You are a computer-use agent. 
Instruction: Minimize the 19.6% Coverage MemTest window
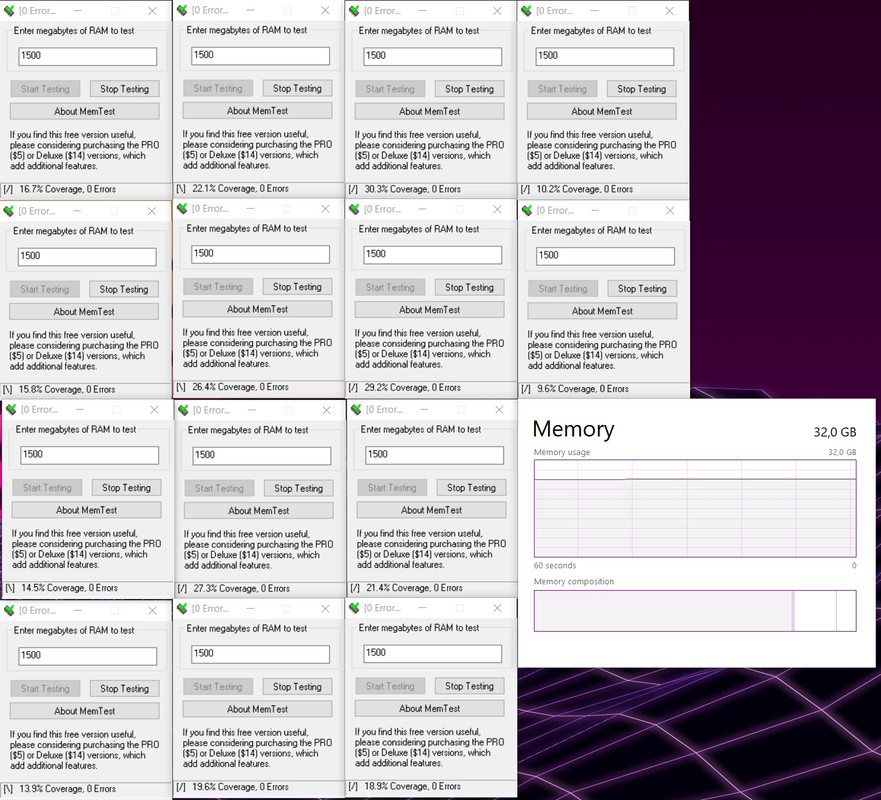point(250,608)
